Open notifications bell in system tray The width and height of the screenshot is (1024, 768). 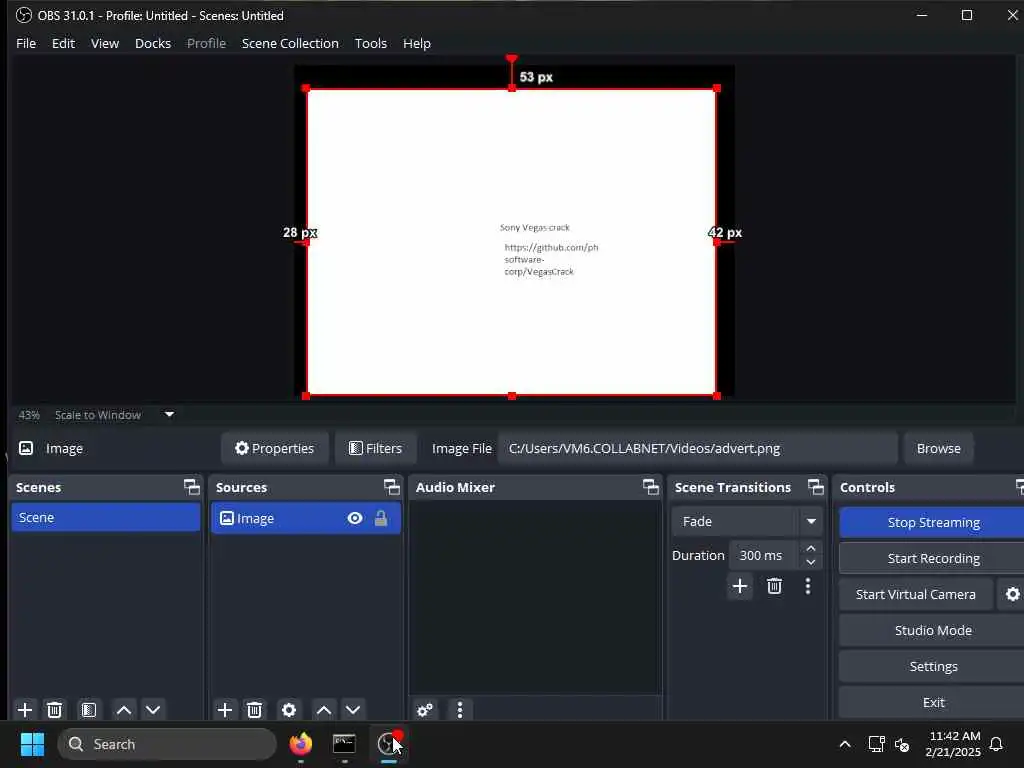pos(996,744)
